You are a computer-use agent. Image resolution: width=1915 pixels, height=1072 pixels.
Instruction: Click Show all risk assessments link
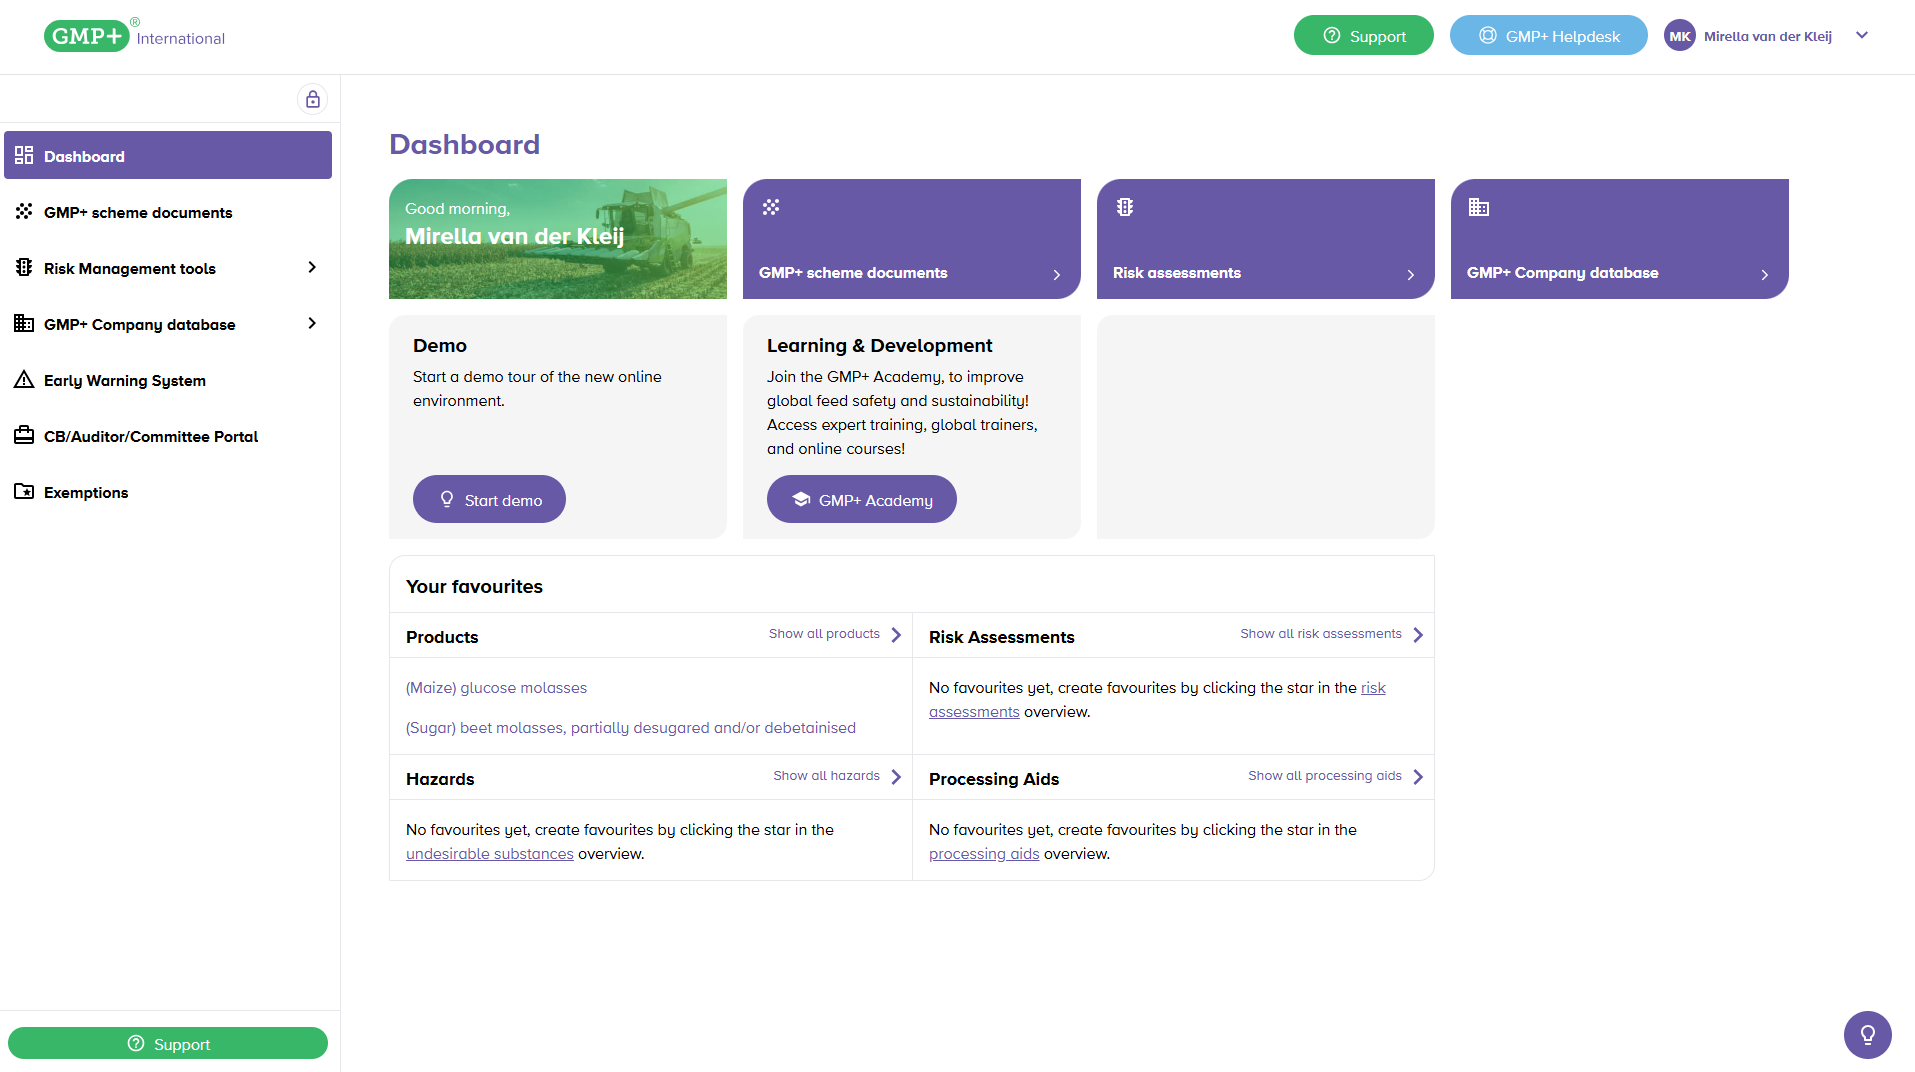[1320, 634]
